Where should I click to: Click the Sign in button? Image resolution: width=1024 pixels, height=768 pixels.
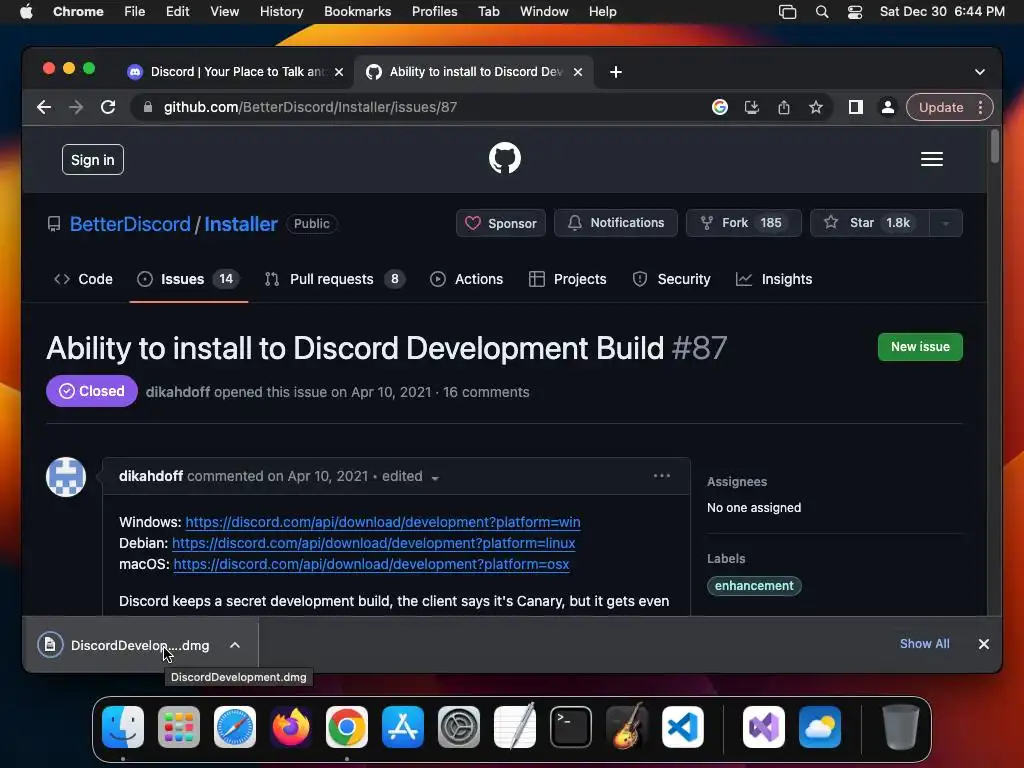pyautogui.click(x=93, y=159)
